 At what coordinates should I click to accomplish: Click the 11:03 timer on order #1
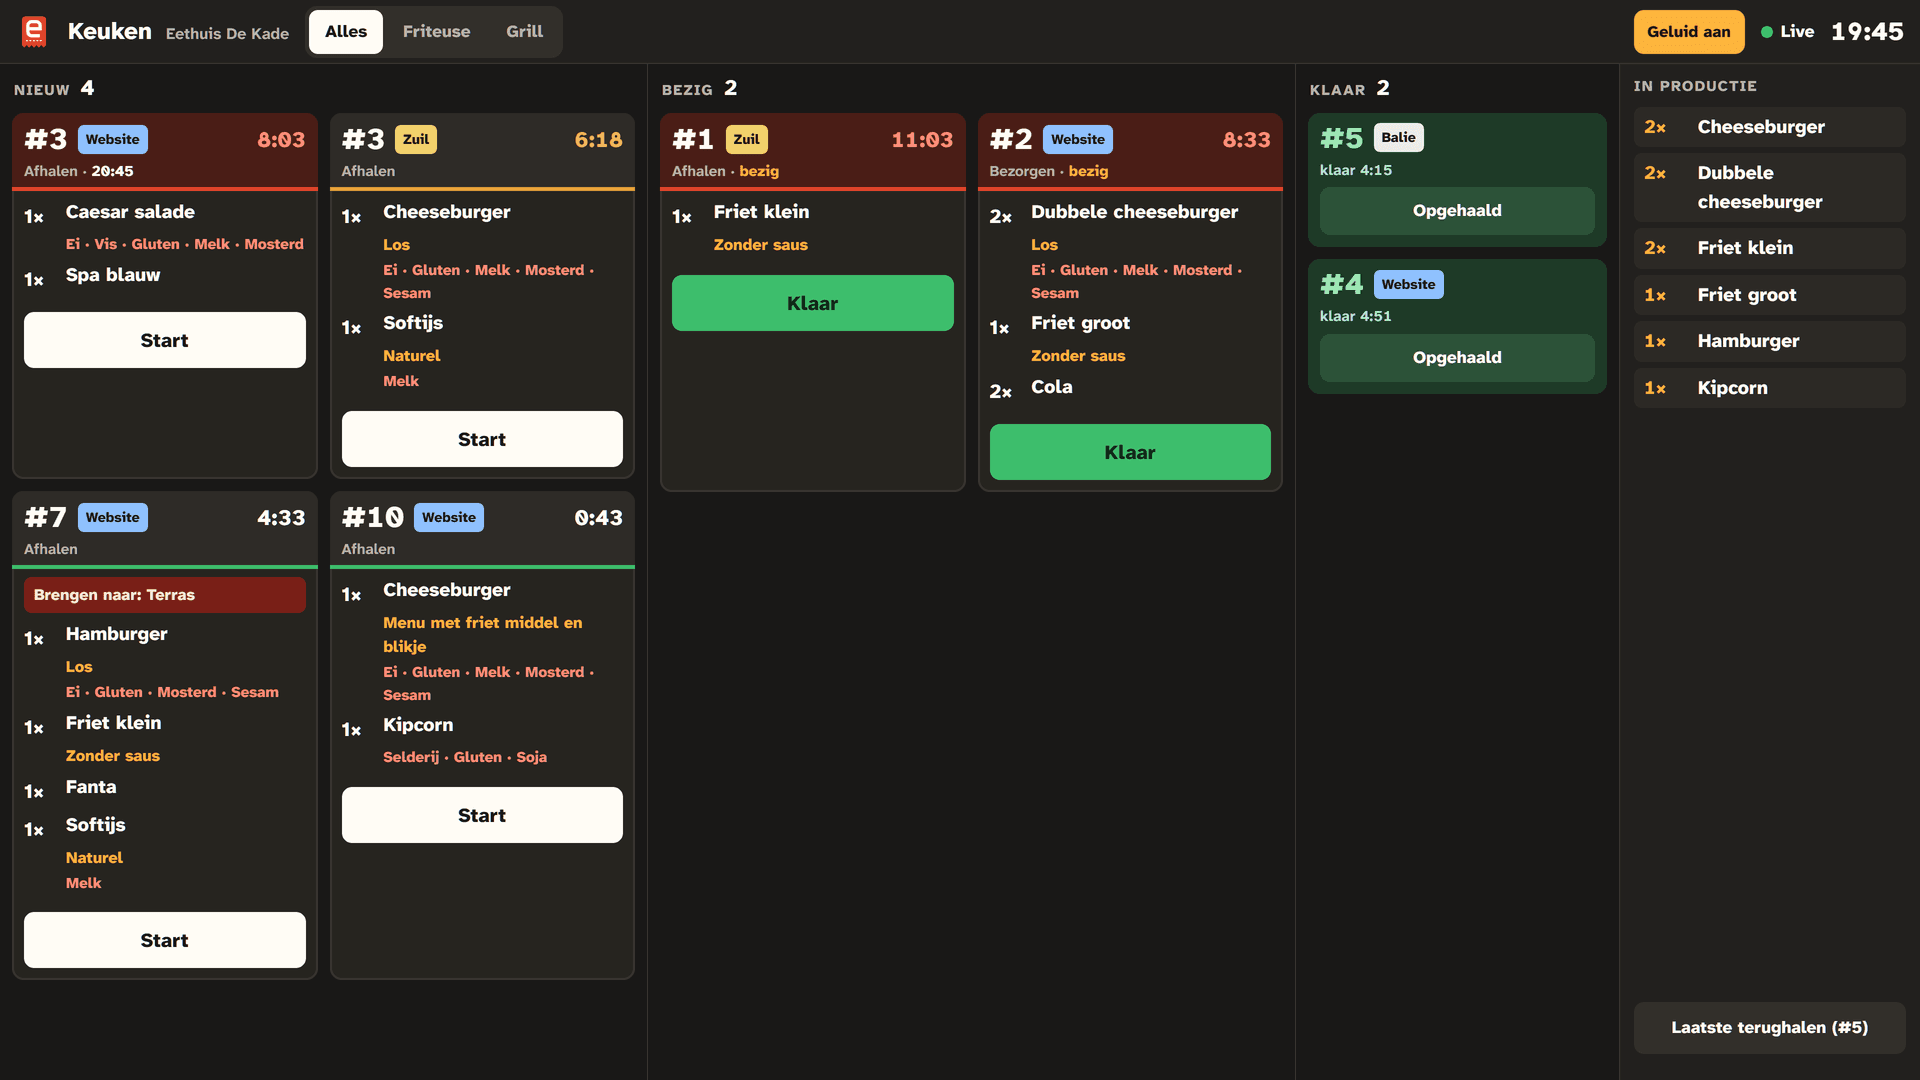coord(922,140)
